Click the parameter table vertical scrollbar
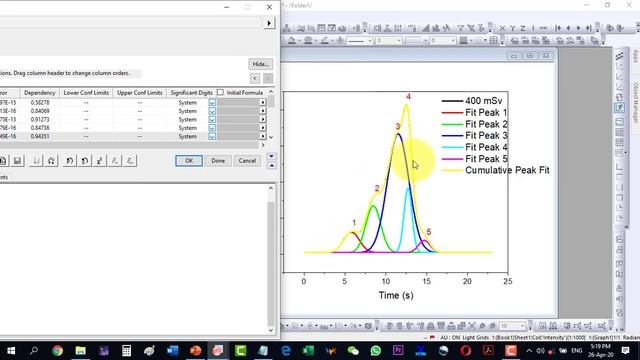The width and height of the screenshot is (640, 360). tap(271, 115)
